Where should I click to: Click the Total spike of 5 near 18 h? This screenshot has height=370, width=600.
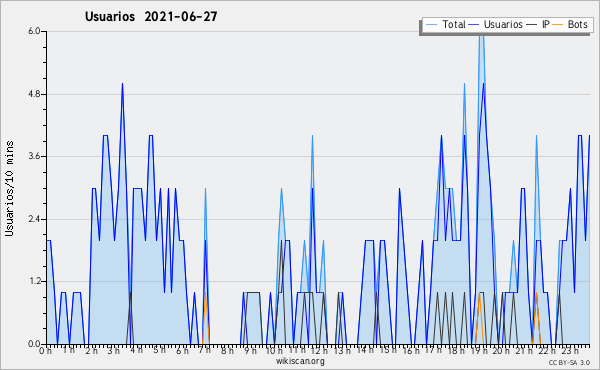click(x=465, y=84)
